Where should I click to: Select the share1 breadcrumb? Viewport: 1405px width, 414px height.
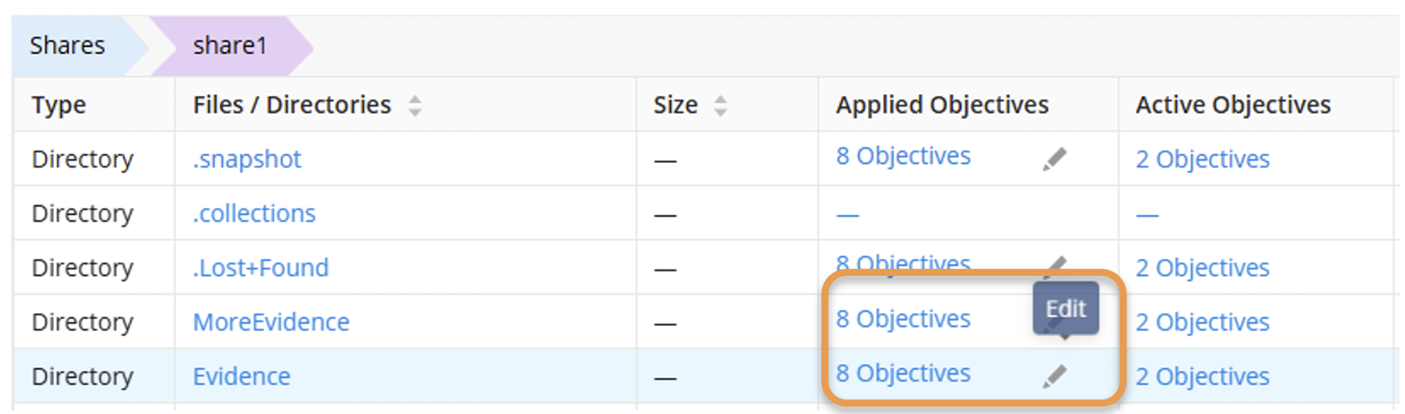point(231,46)
